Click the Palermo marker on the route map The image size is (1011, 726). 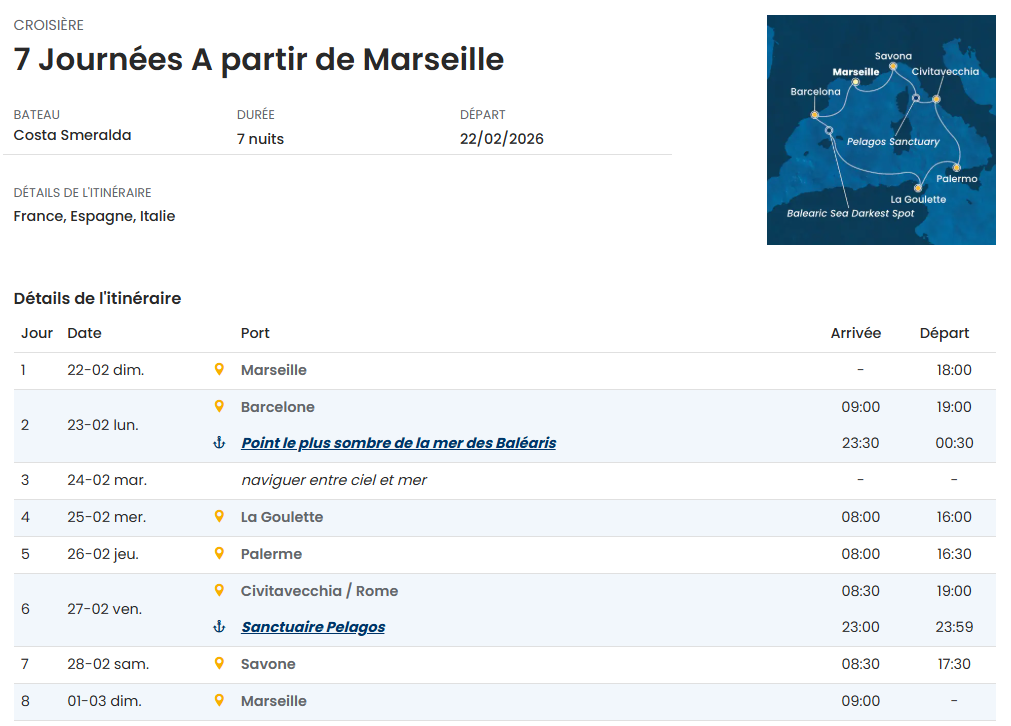pos(957,167)
